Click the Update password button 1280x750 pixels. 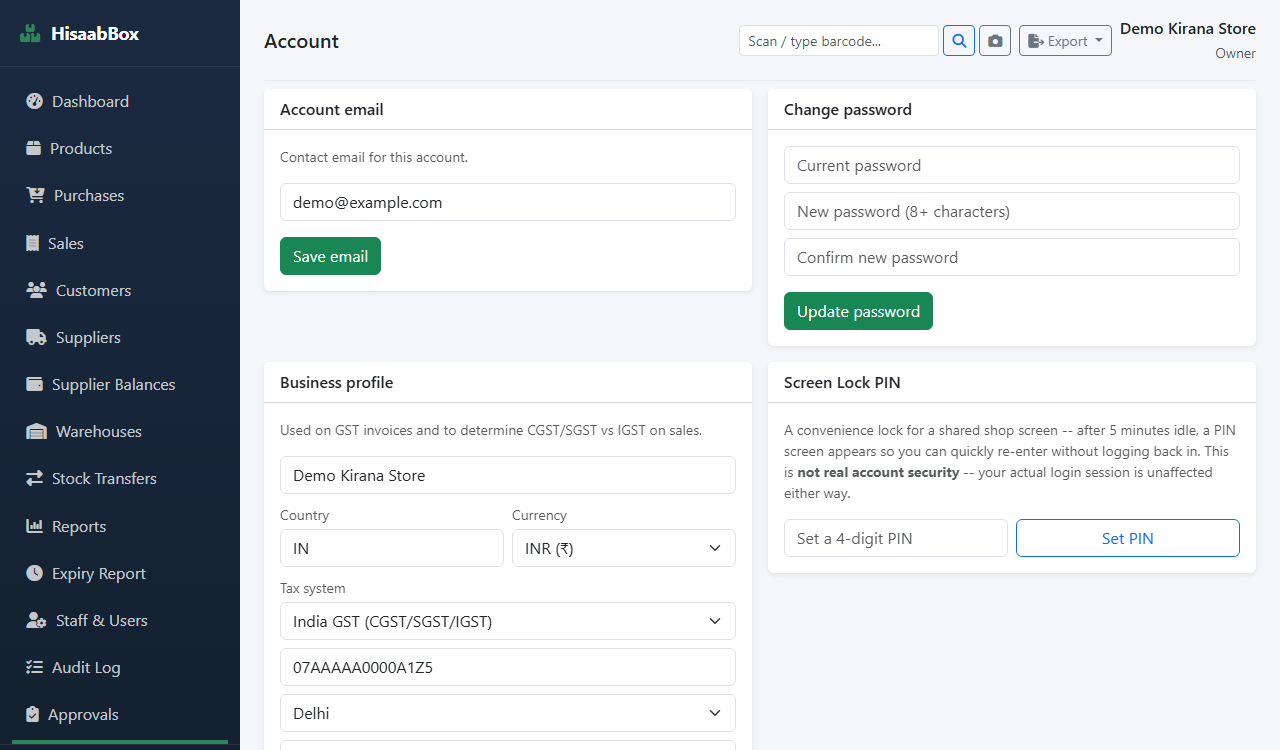click(858, 311)
